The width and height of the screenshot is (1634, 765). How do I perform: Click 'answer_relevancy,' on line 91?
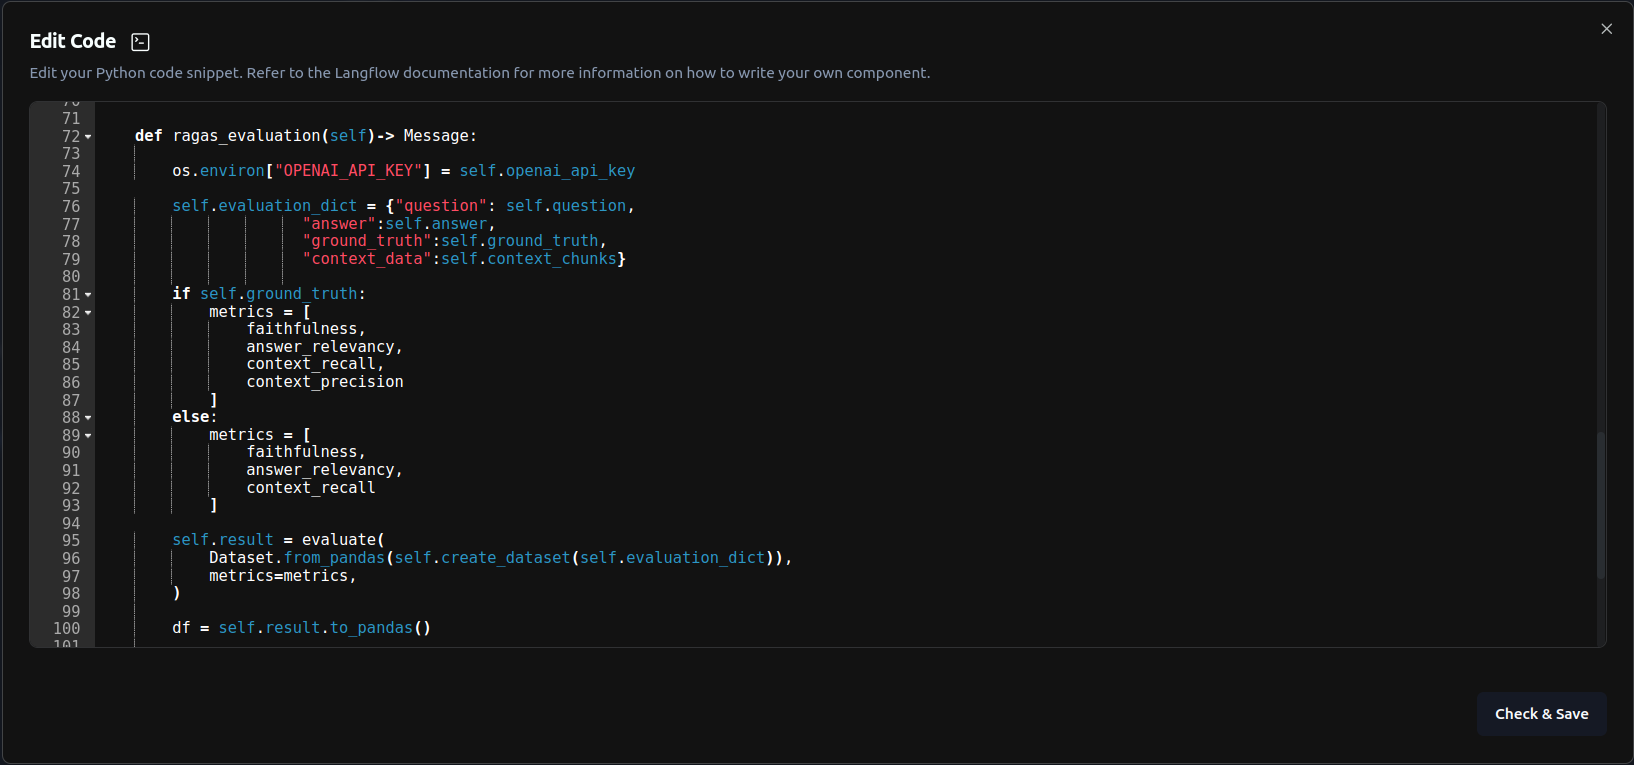tap(325, 470)
